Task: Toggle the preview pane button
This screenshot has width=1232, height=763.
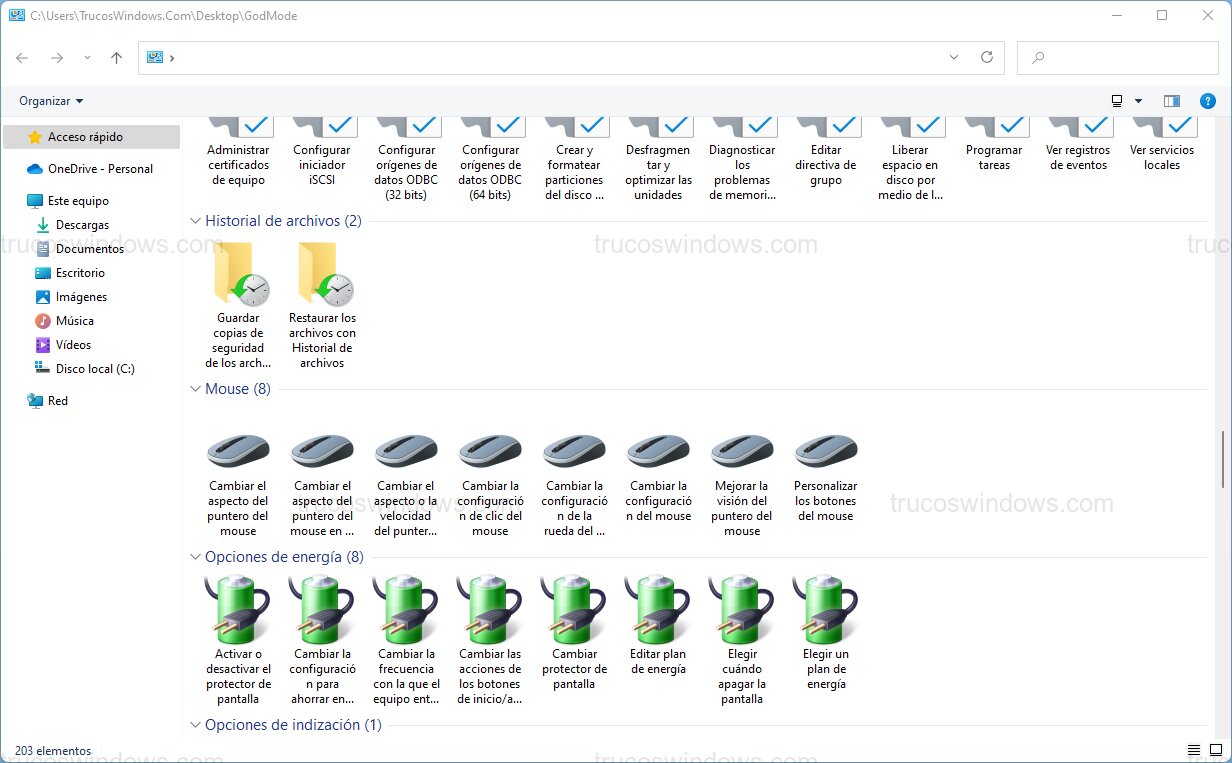Action: coord(1172,101)
